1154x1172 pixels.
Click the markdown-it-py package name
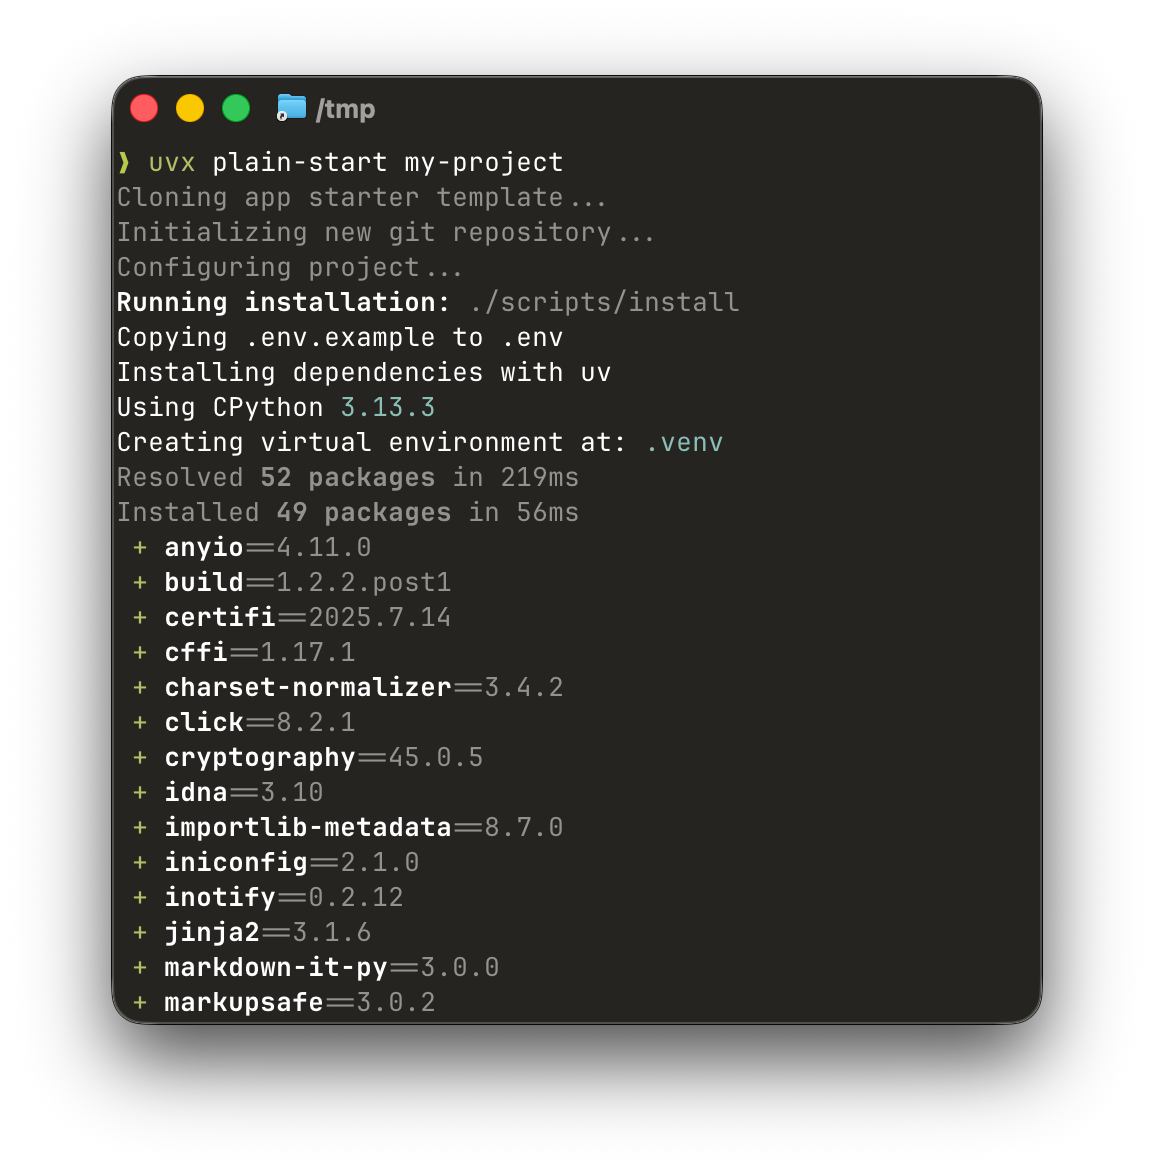click(x=276, y=968)
